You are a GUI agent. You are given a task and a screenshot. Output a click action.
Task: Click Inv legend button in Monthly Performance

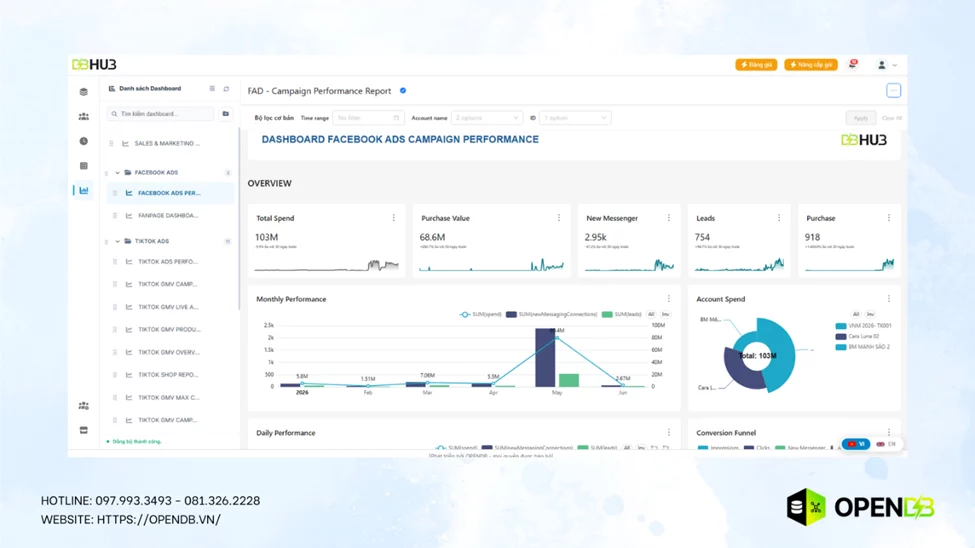(x=665, y=315)
